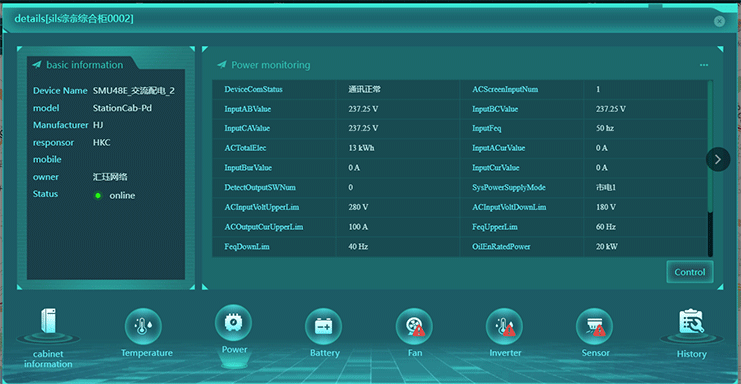
Task: Click the Power monitoring table scrollbar
Action: 710,168
